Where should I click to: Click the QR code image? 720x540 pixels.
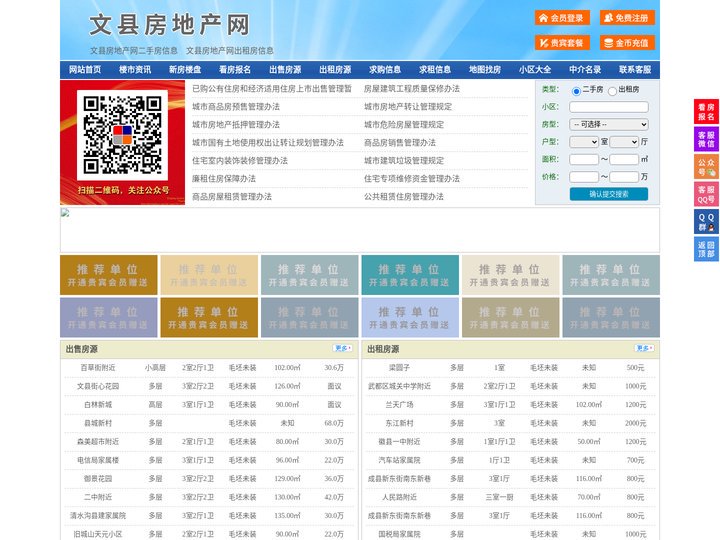122,135
